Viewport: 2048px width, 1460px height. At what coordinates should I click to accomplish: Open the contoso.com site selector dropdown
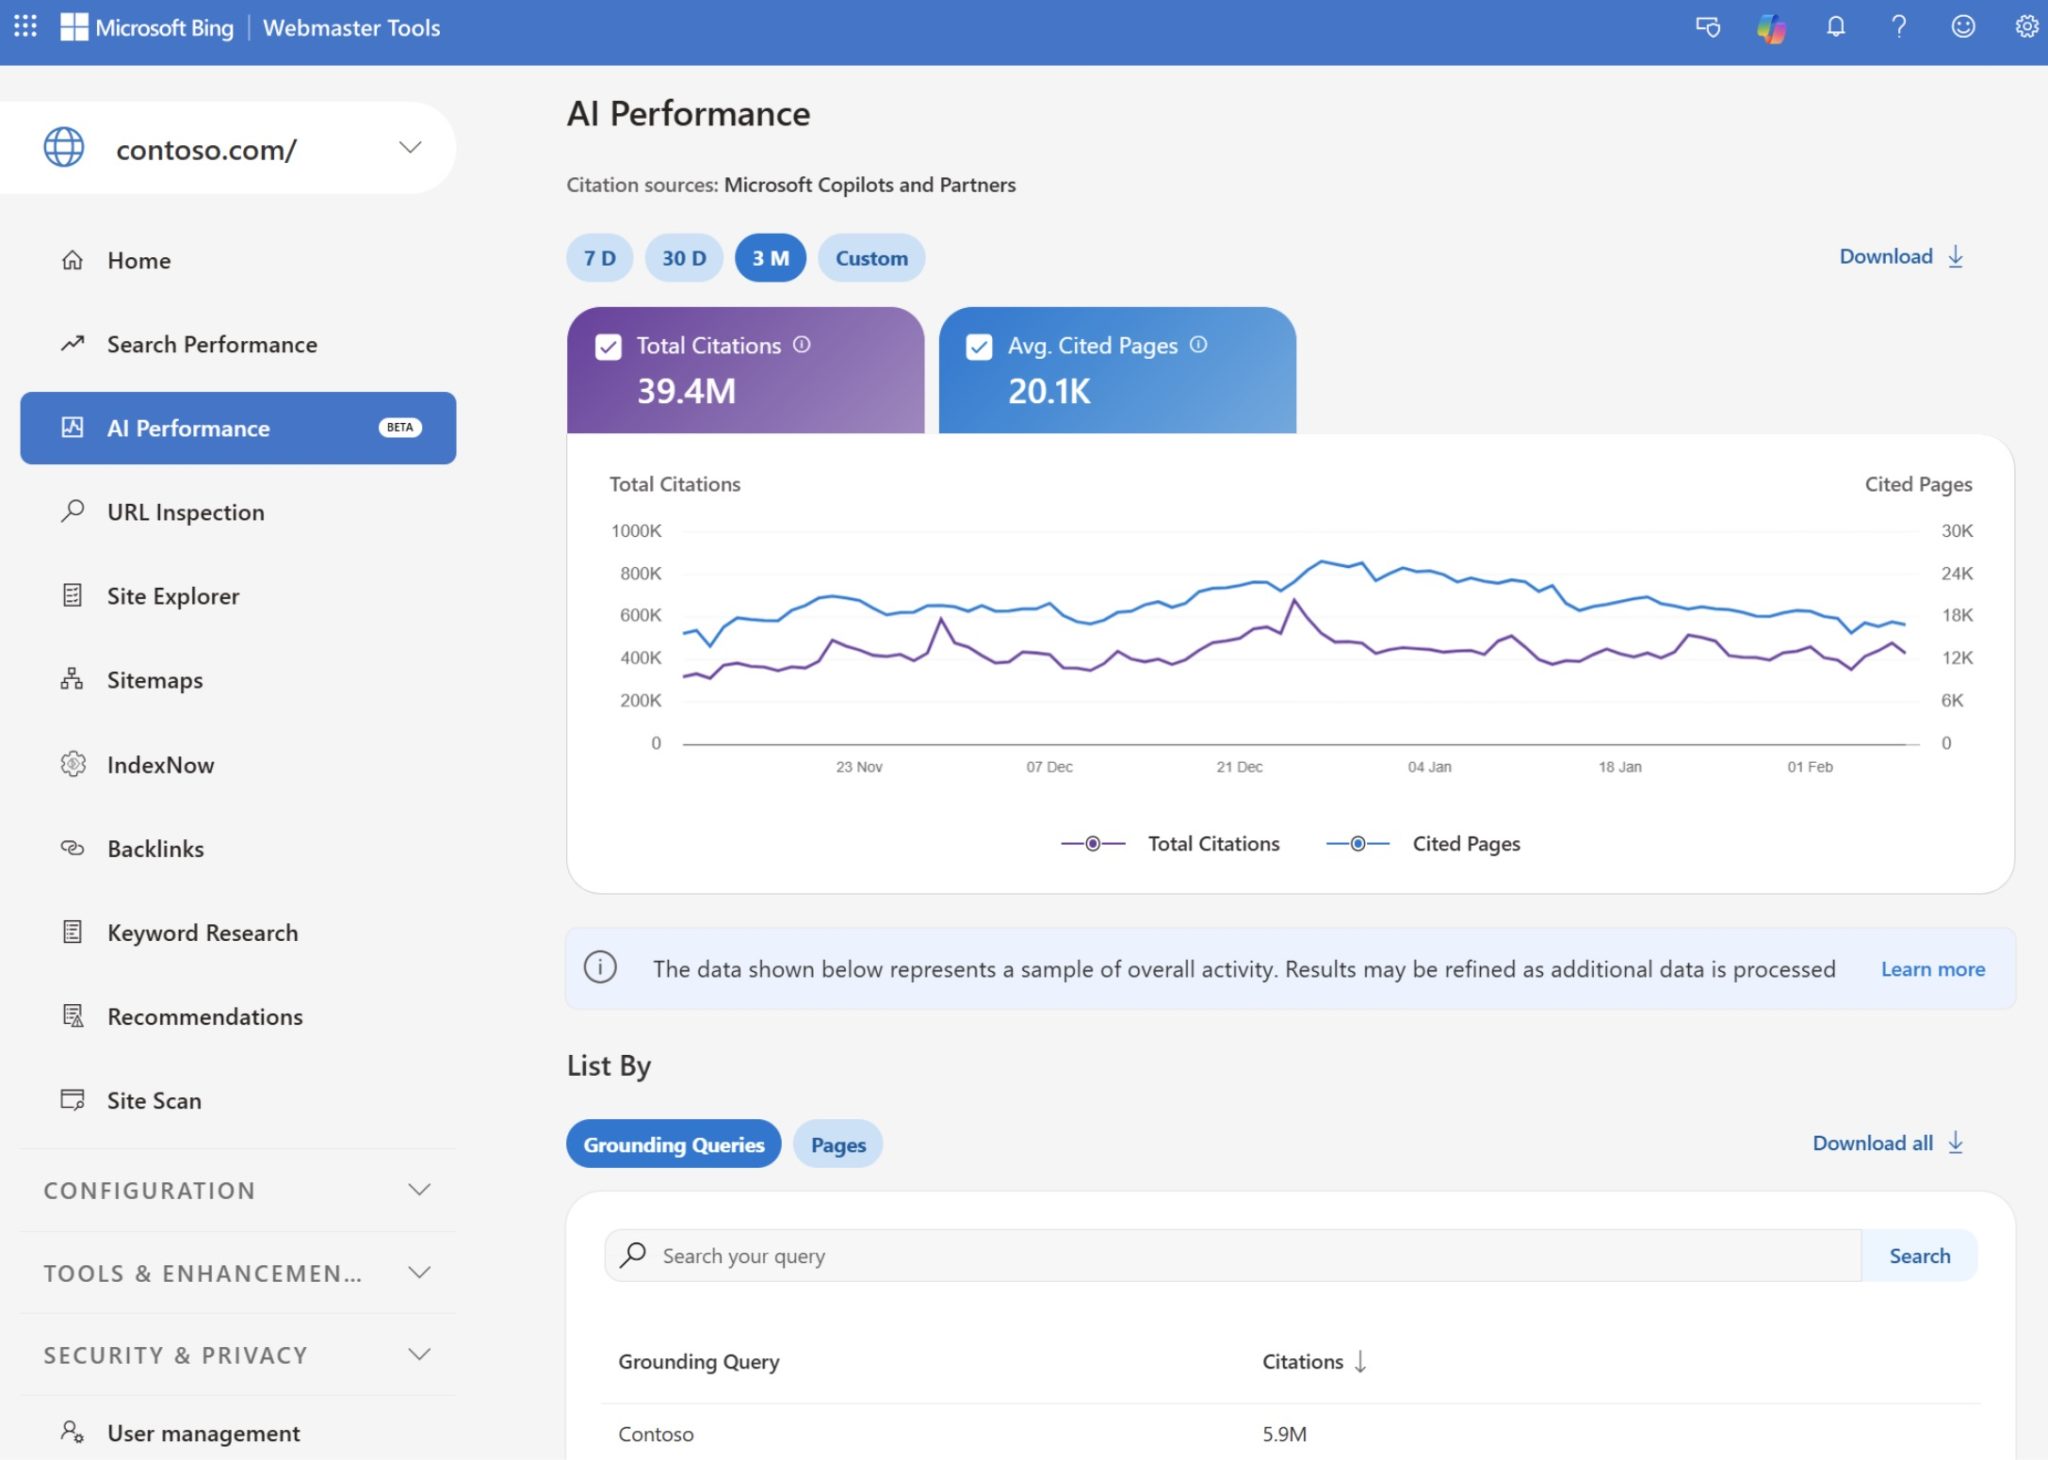pyautogui.click(x=409, y=148)
